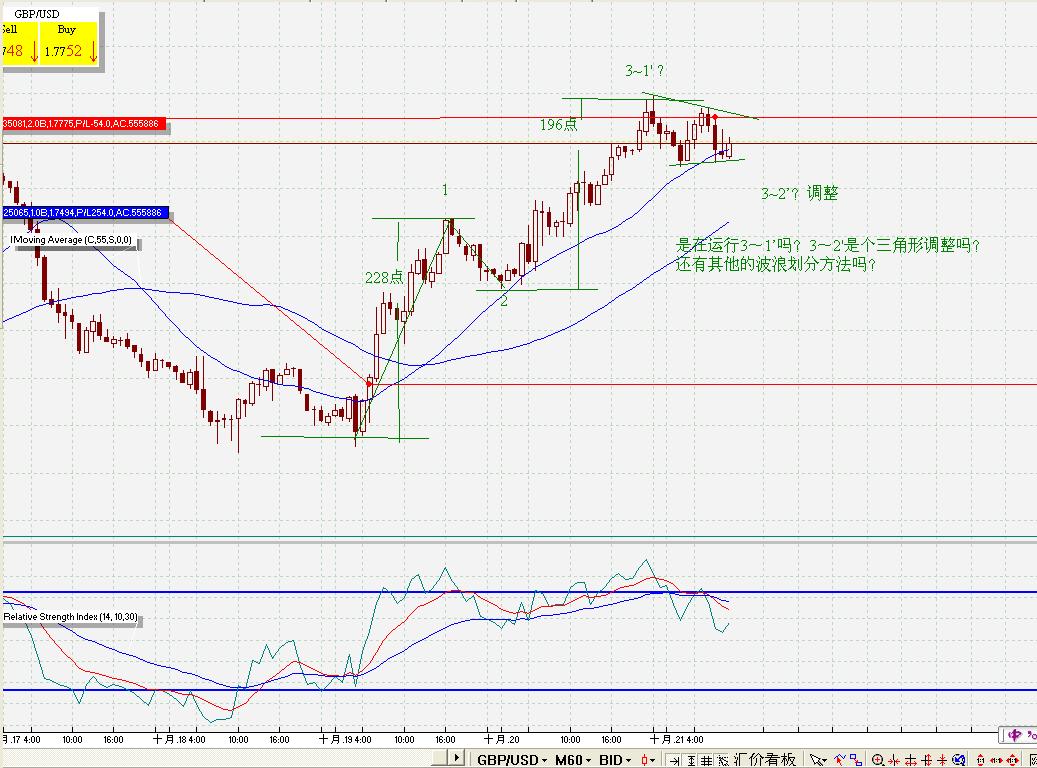Click the connected squares objects icon
The image size is (1037, 768).
tap(856, 760)
